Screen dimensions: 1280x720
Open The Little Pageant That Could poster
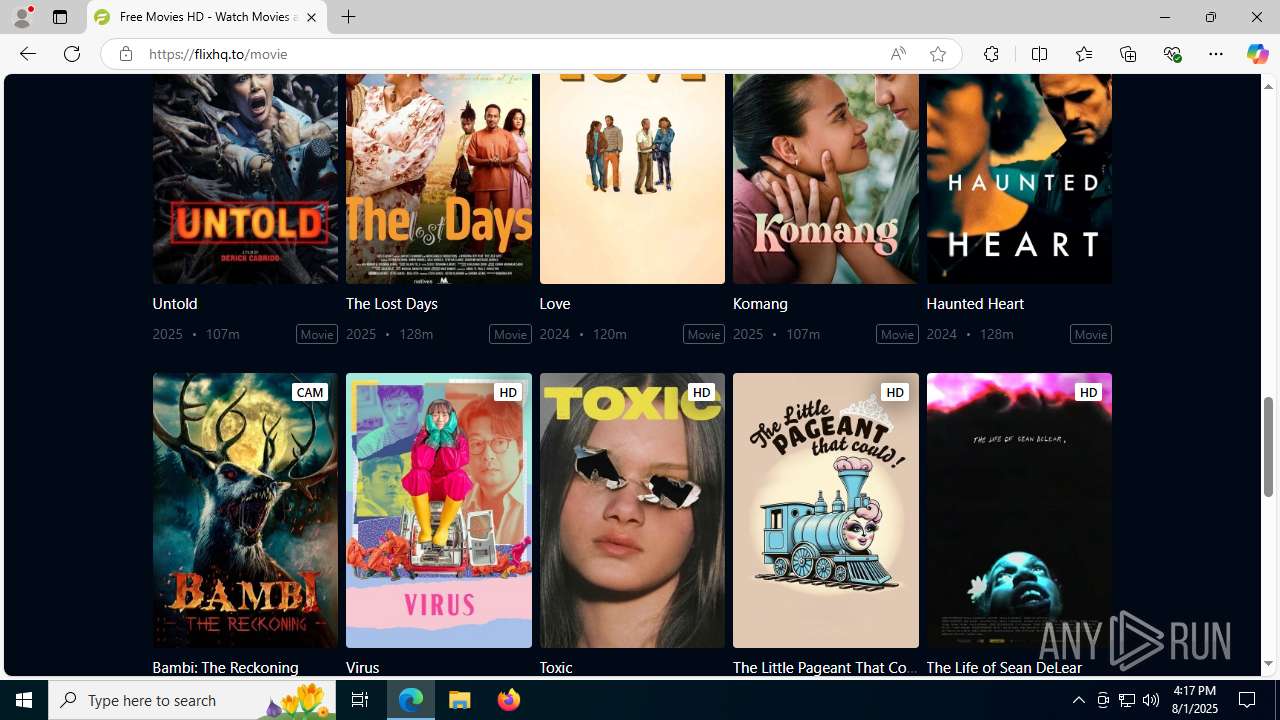point(825,510)
